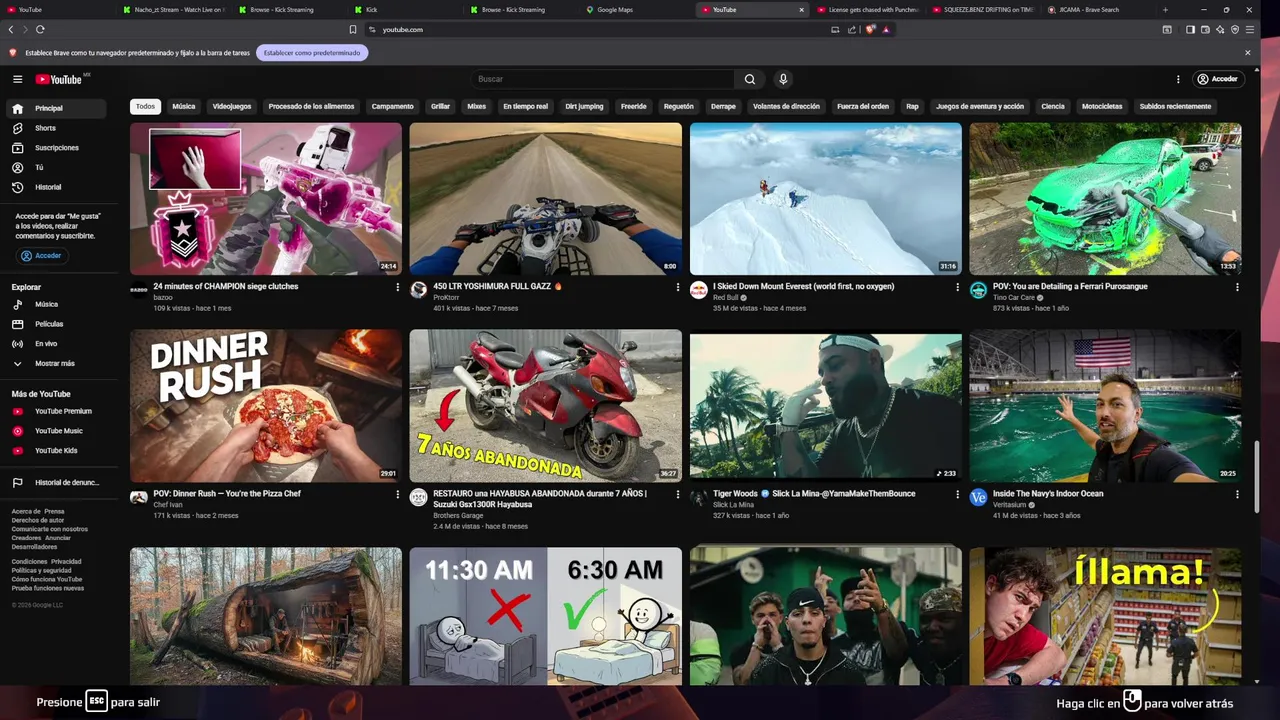Click the Acceder button in header
The height and width of the screenshot is (720, 1280).
coord(1217,79)
